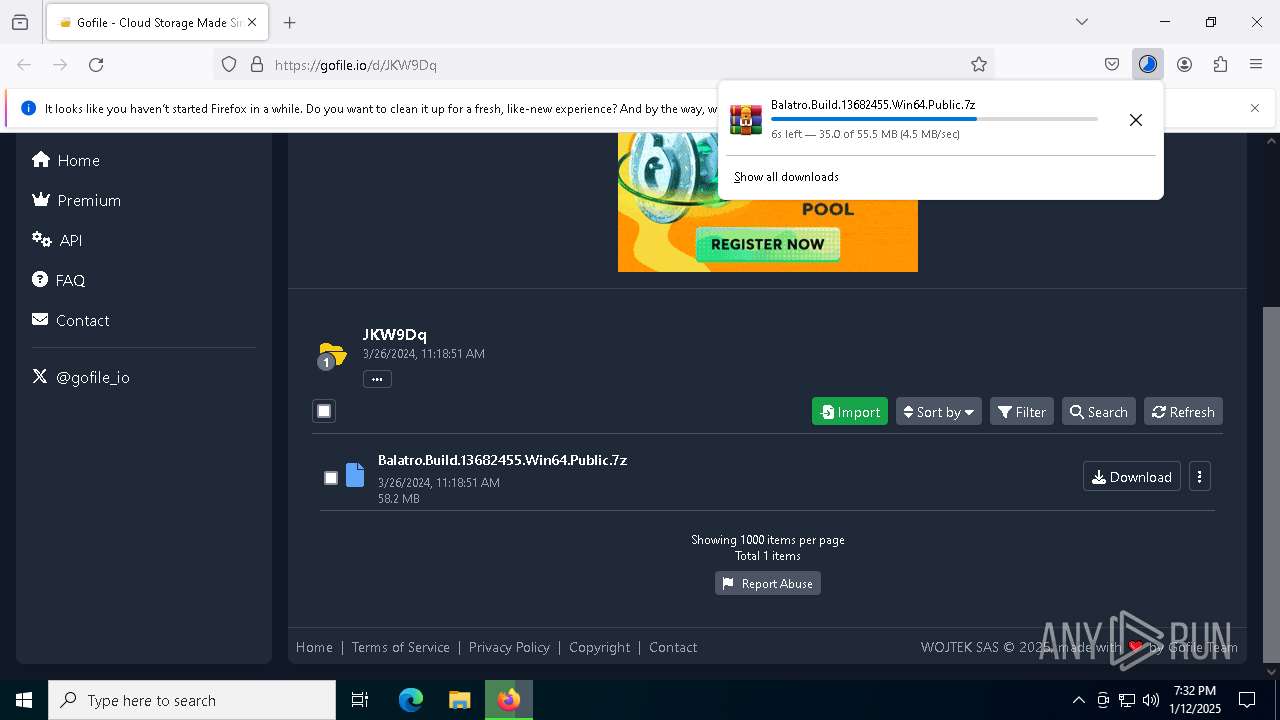This screenshot has height=720, width=1280.
Task: Click the page vertical scrollbar
Action: coord(1271,484)
